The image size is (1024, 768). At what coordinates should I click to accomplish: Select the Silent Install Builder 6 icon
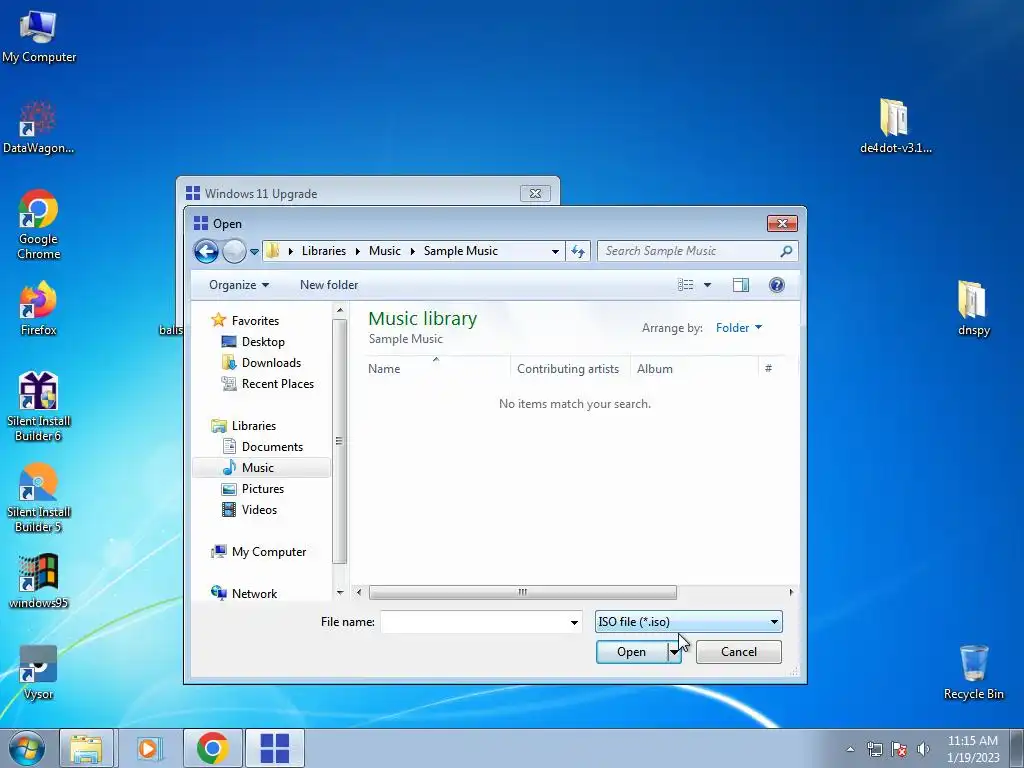(38, 407)
